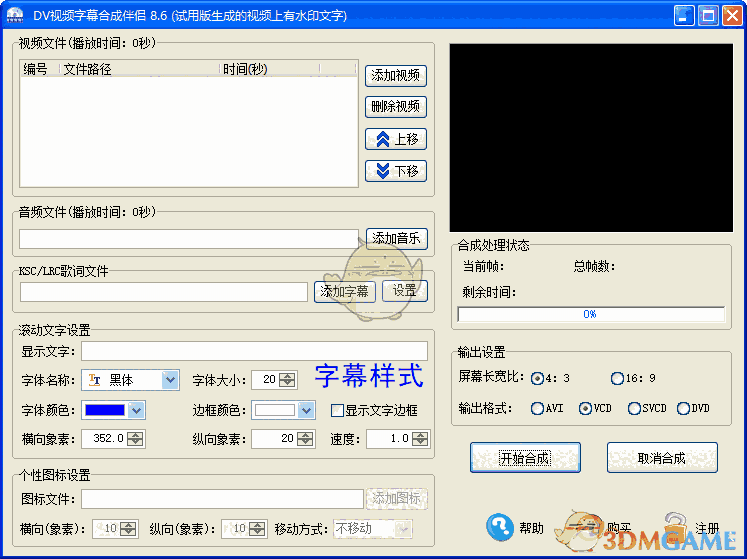
Task: Select VCD output format
Action: 585,408
